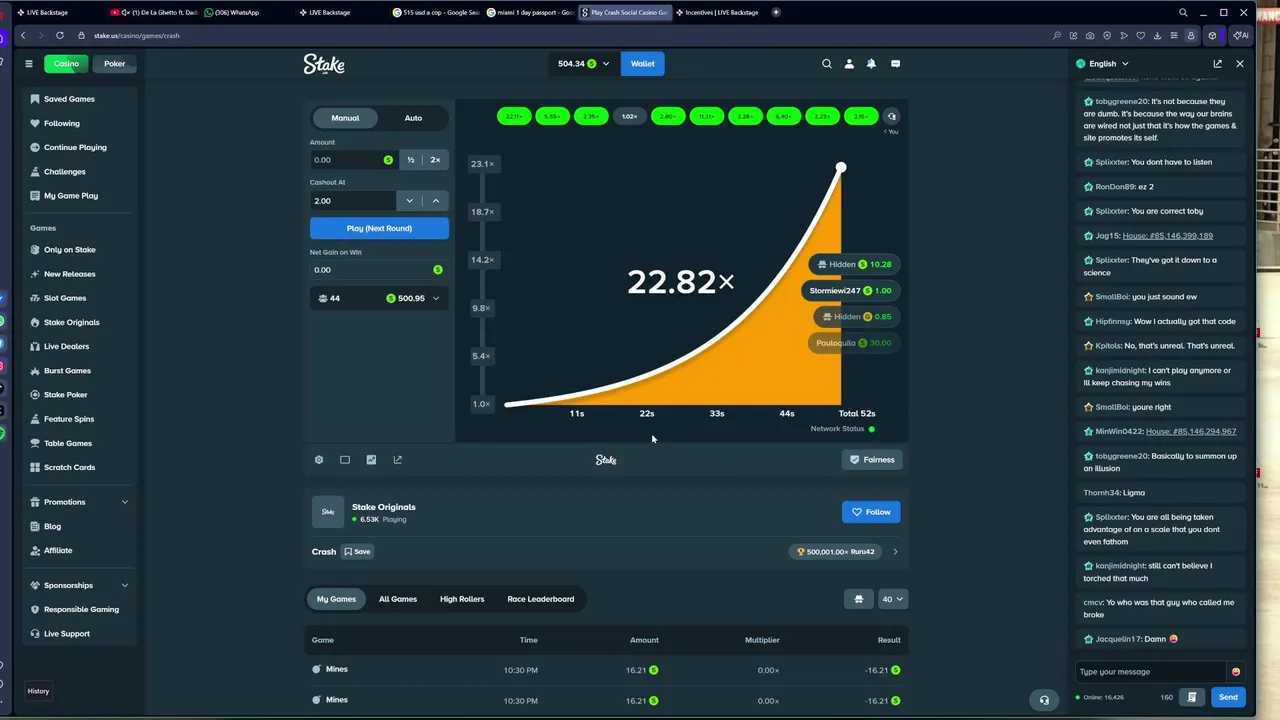Open bet history icon beside multiplier pills

(x=892, y=116)
